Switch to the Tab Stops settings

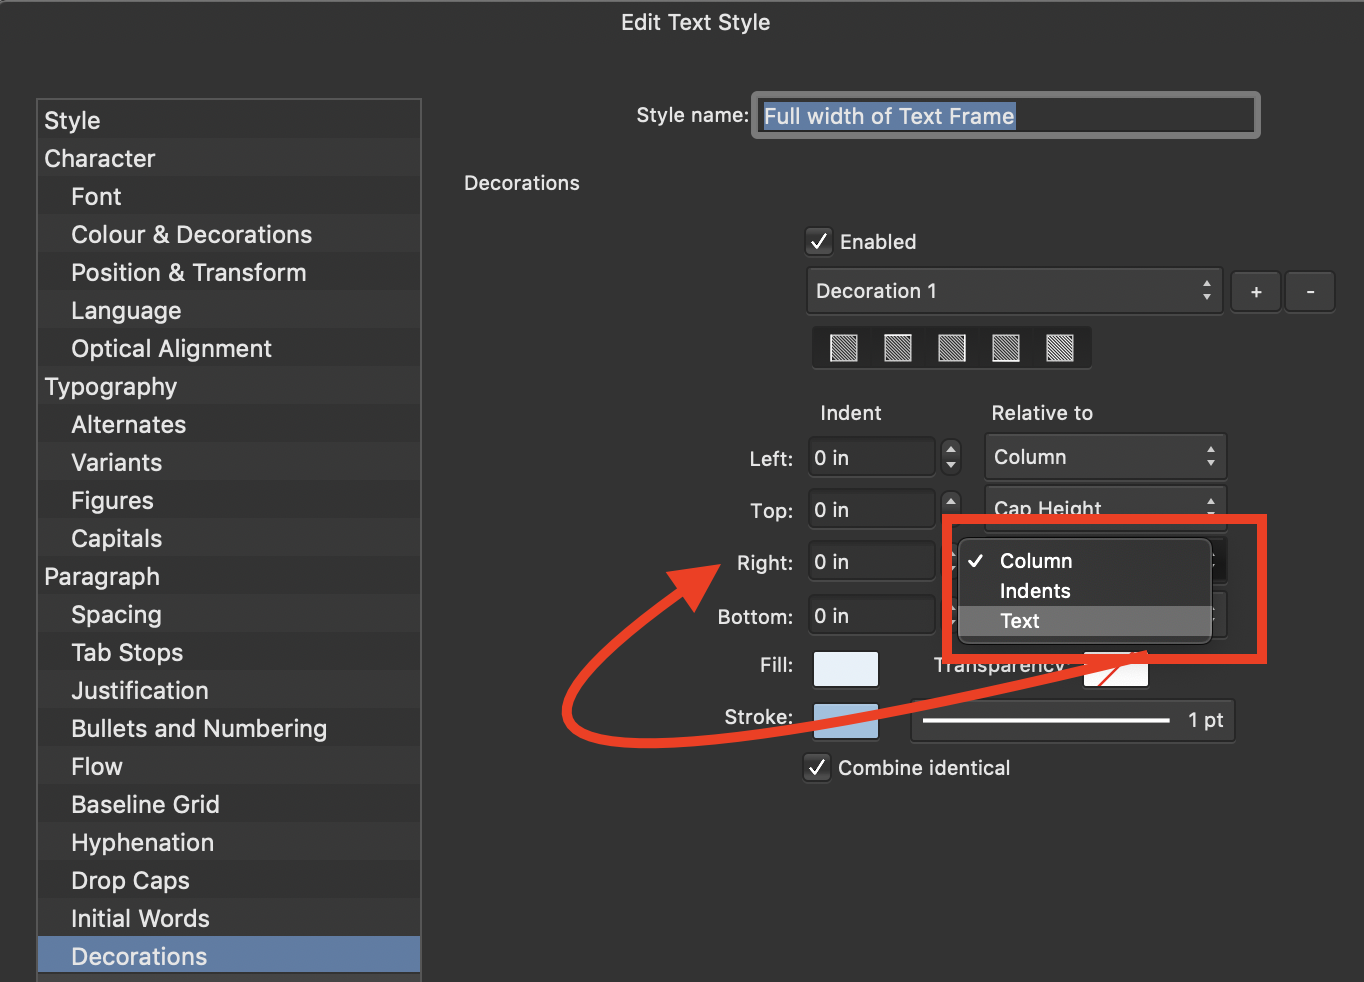126,652
